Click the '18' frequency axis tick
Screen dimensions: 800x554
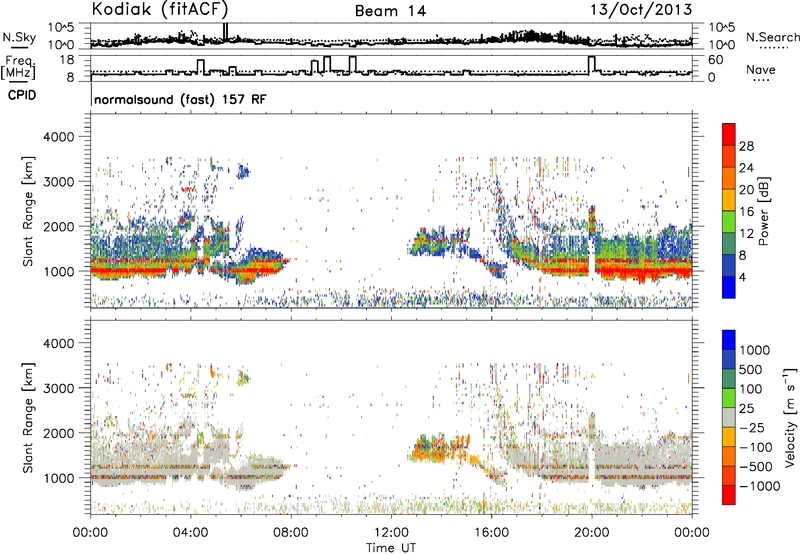point(67,60)
